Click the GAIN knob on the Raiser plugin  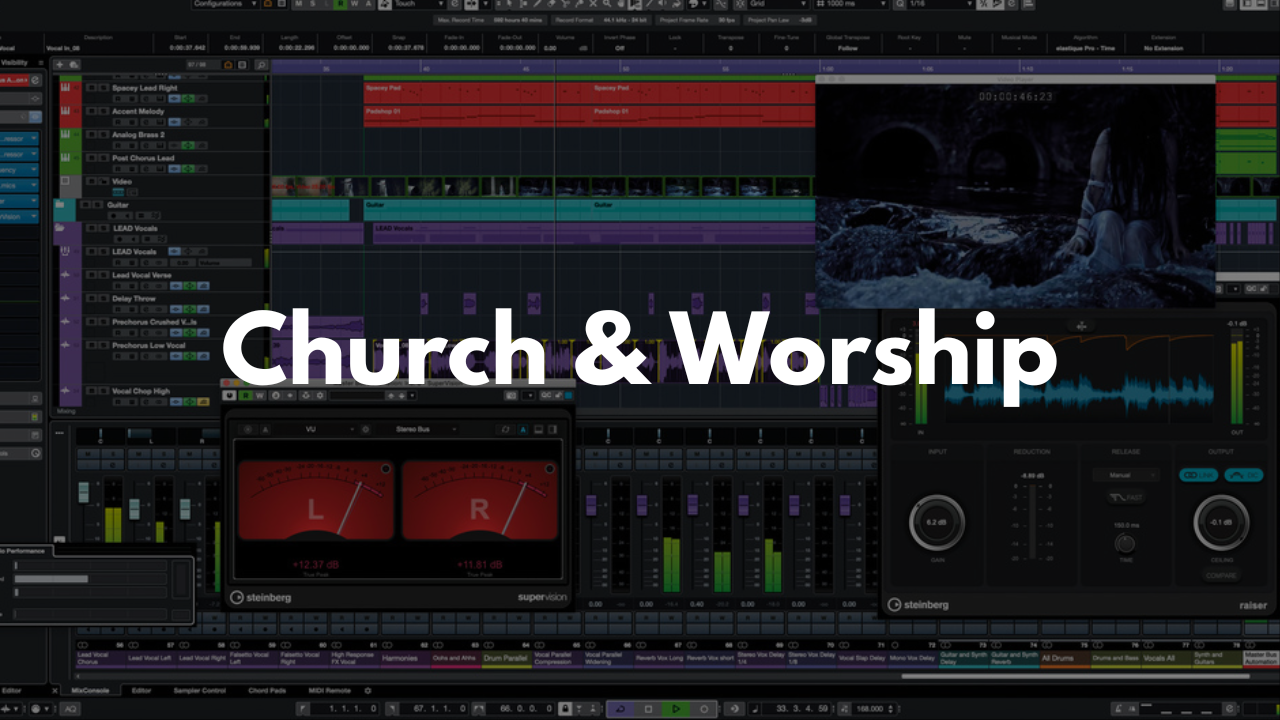coord(938,522)
